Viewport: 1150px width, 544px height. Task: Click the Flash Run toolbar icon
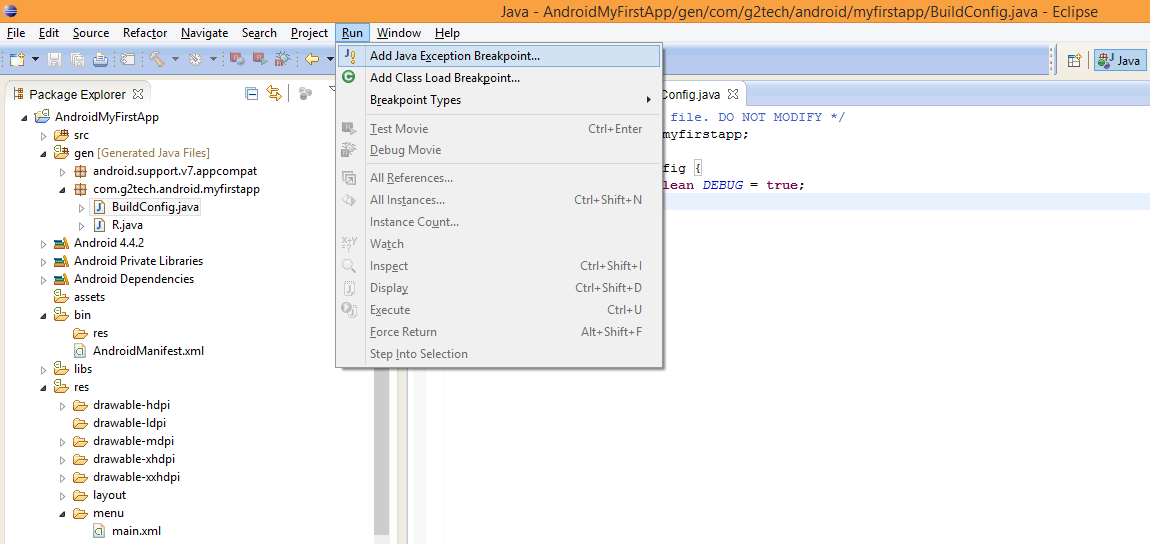point(260,59)
